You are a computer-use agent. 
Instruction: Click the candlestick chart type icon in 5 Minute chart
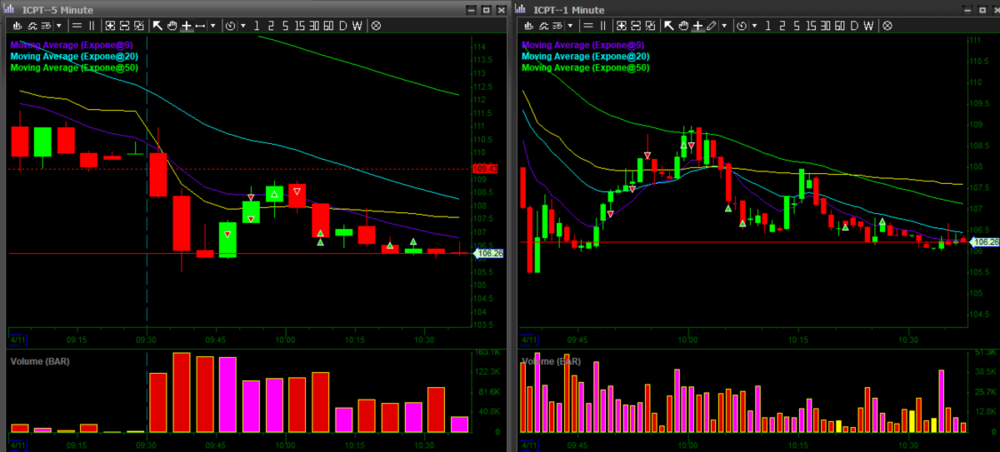(18, 25)
